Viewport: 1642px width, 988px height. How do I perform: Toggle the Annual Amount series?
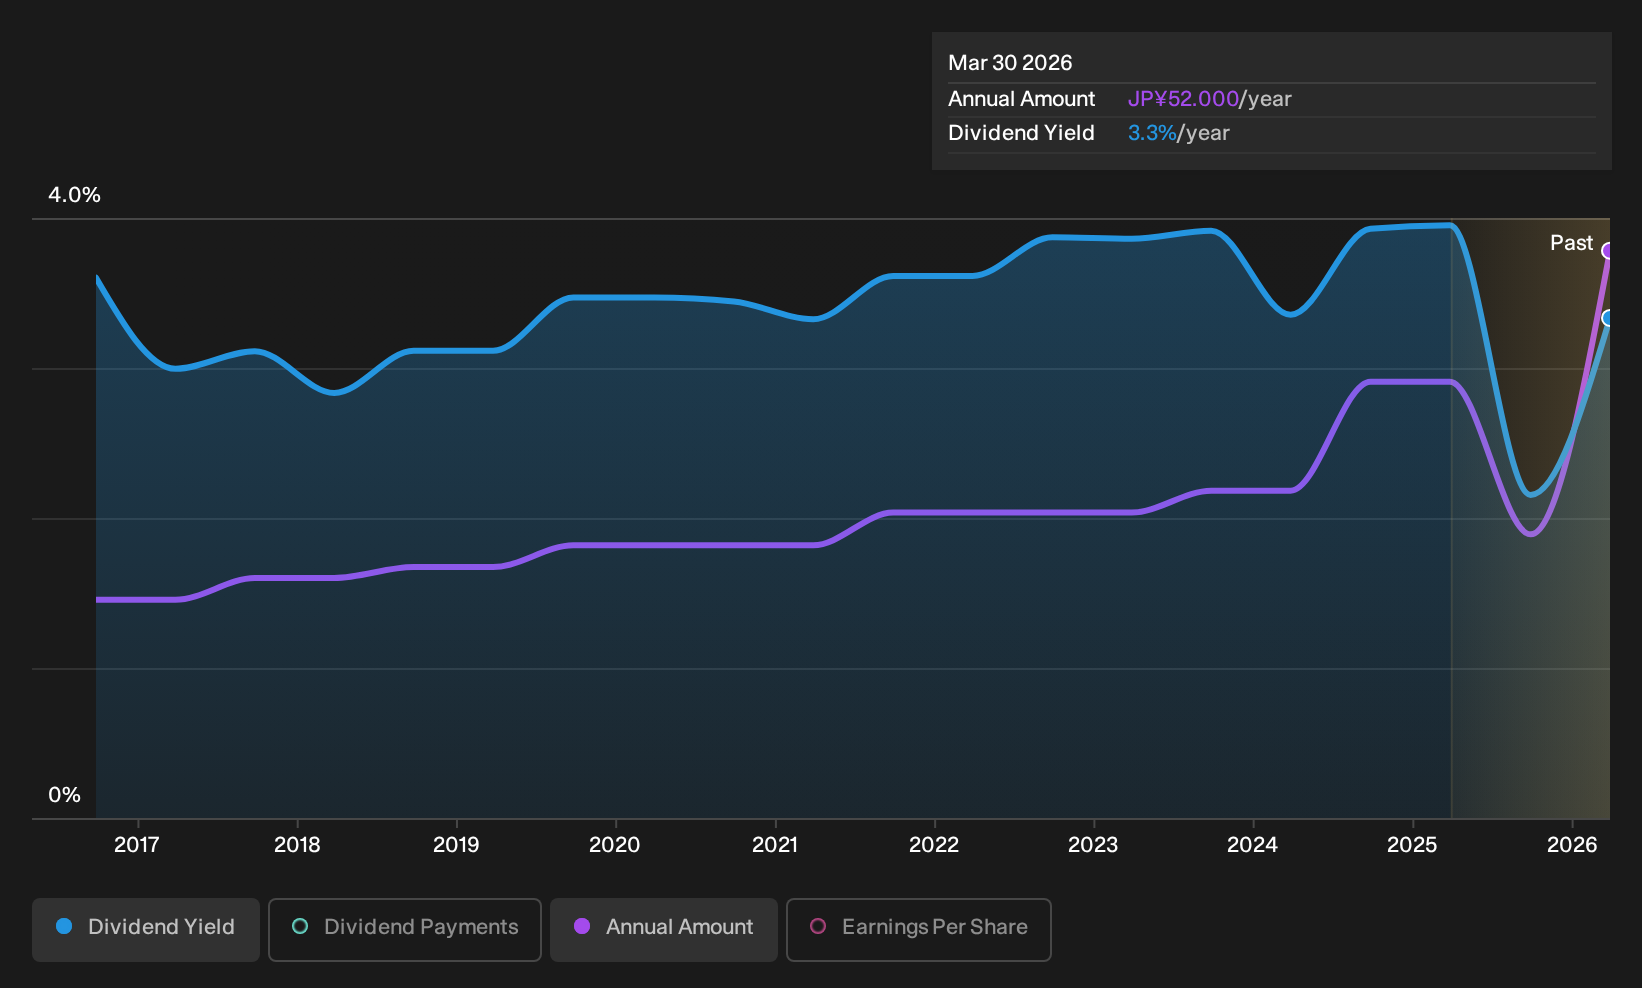tap(664, 929)
